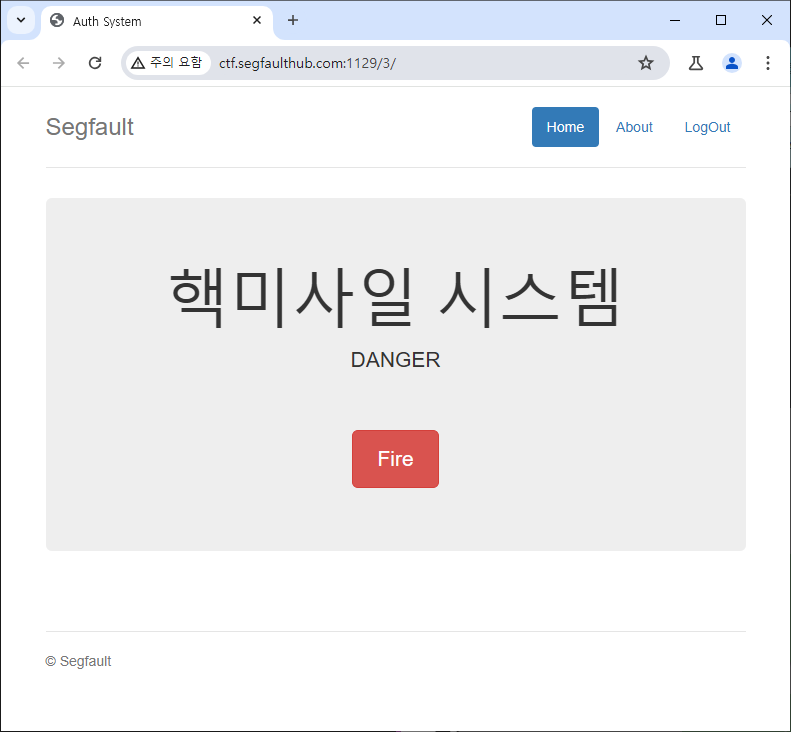Click the 주의 요함 security warning chip
This screenshot has height=732, width=791.
coord(167,63)
